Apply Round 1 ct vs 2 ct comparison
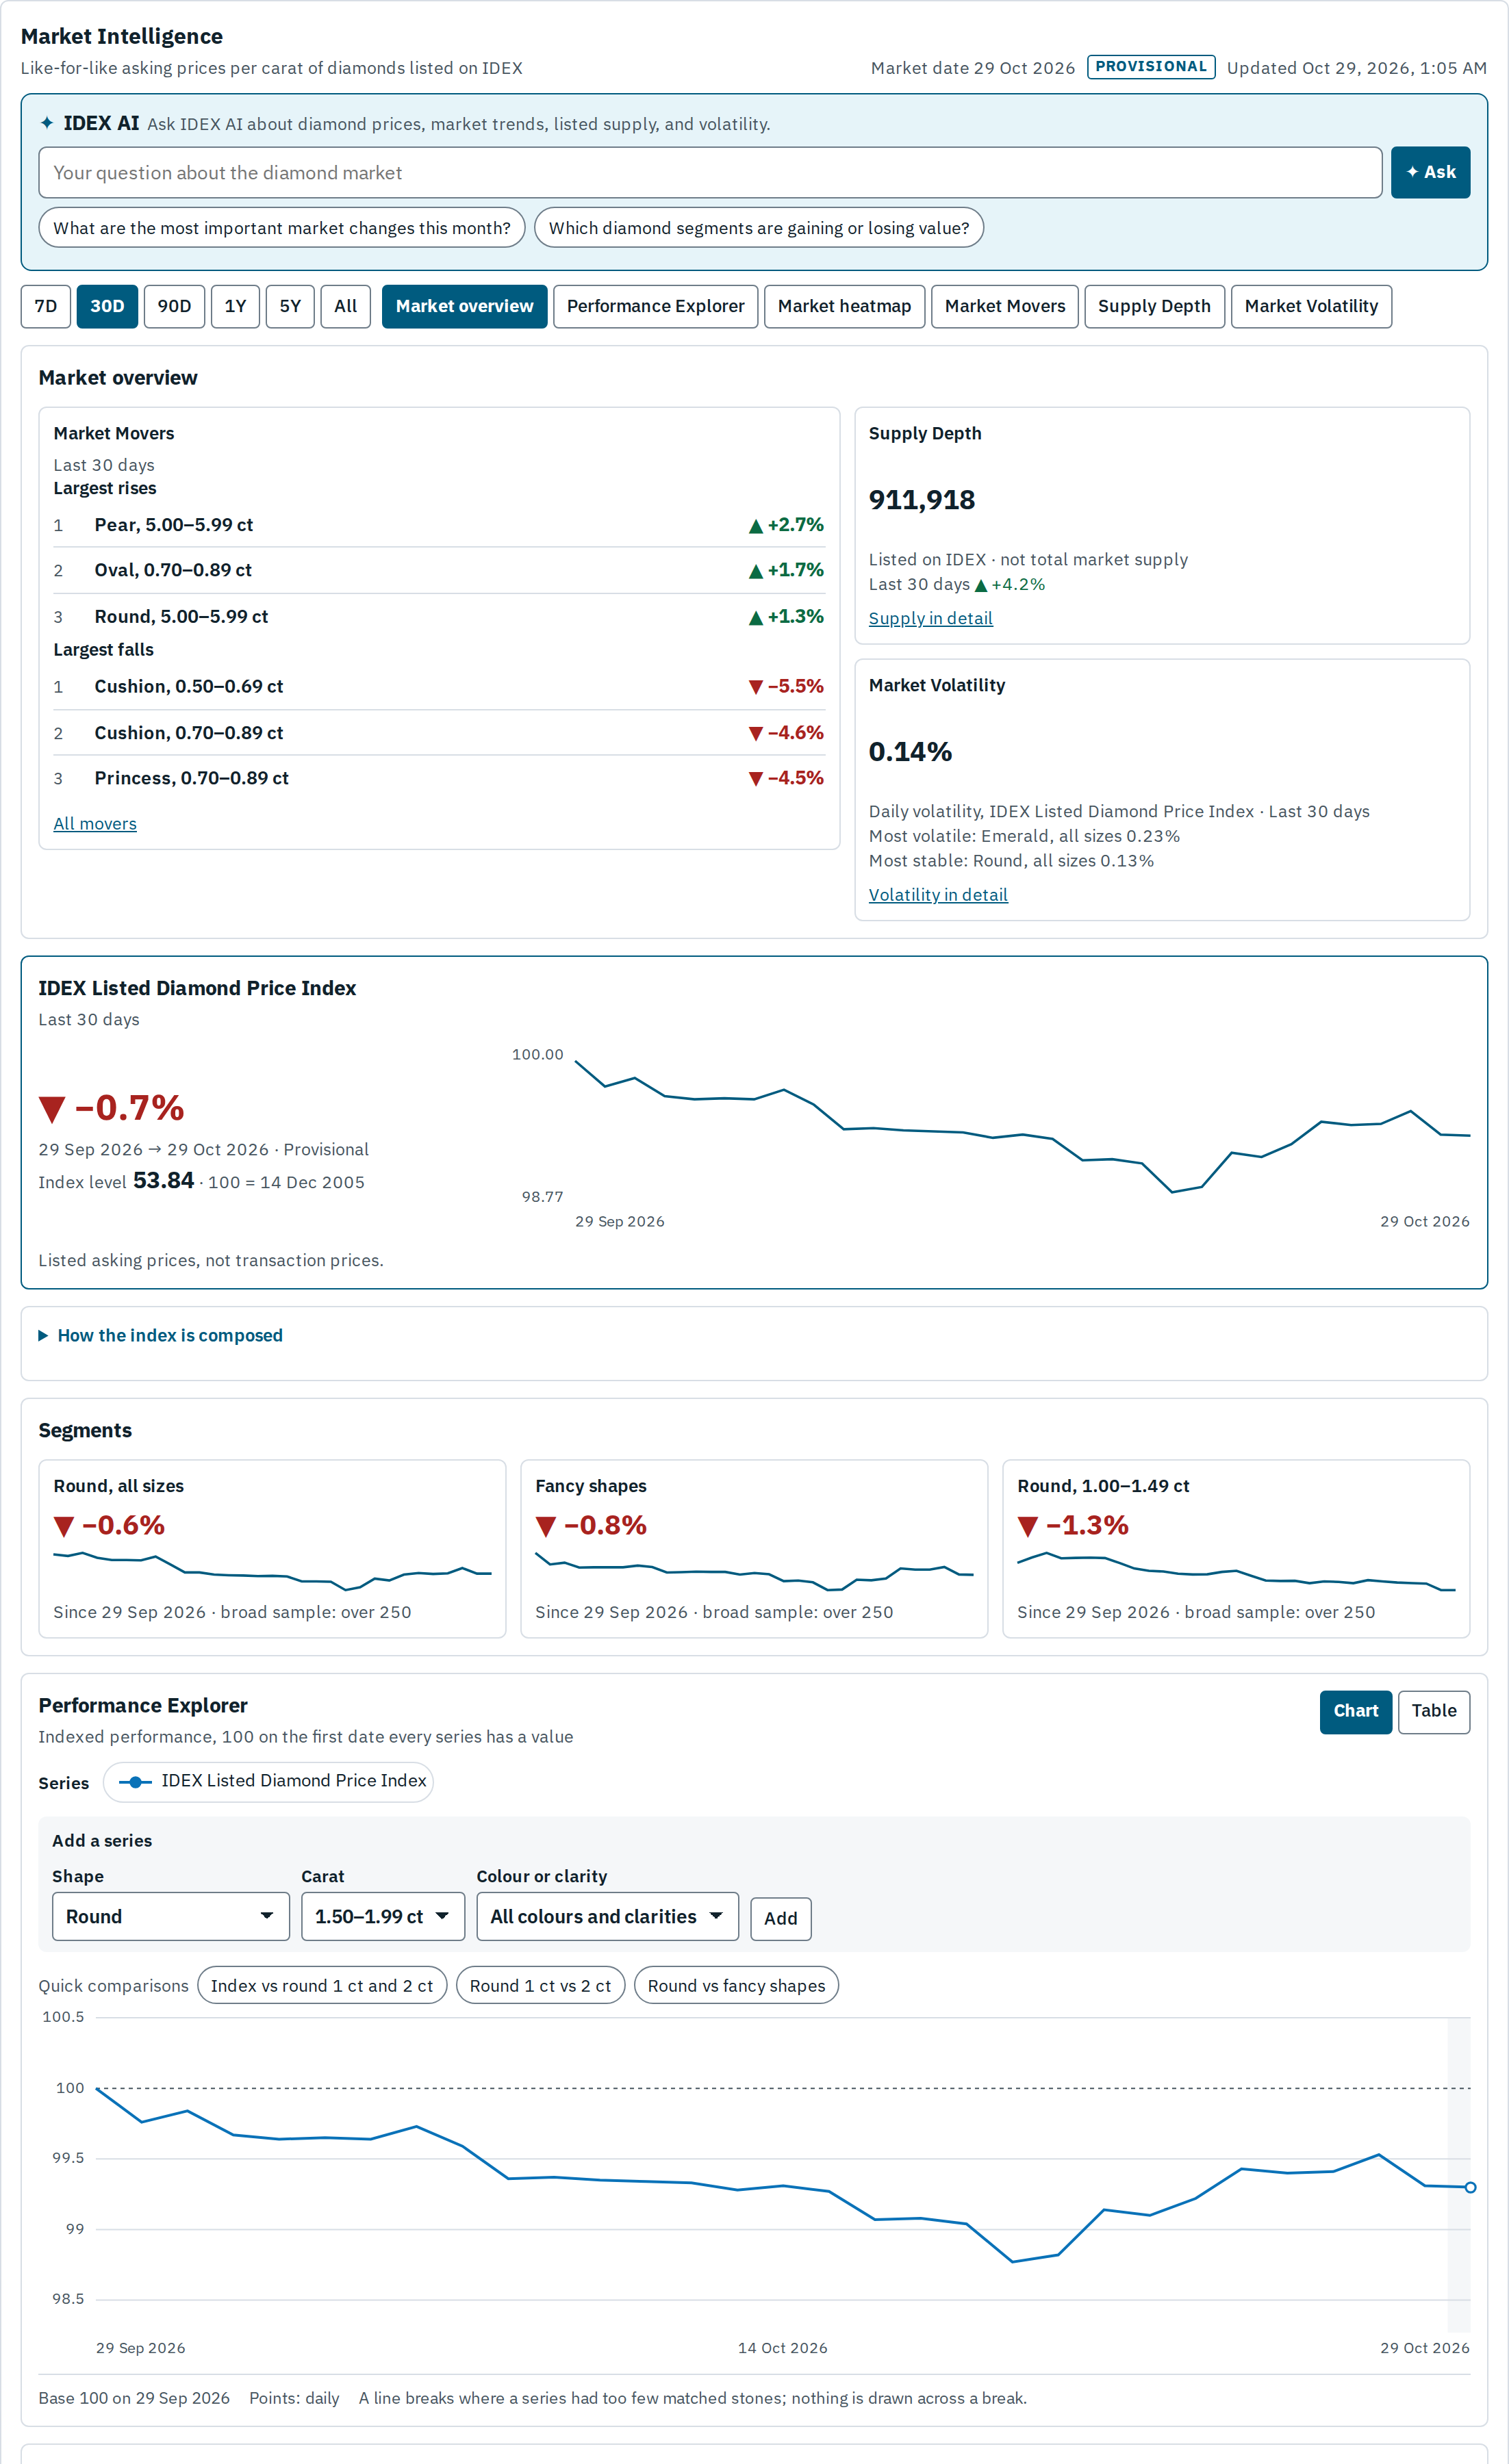 tap(540, 1985)
